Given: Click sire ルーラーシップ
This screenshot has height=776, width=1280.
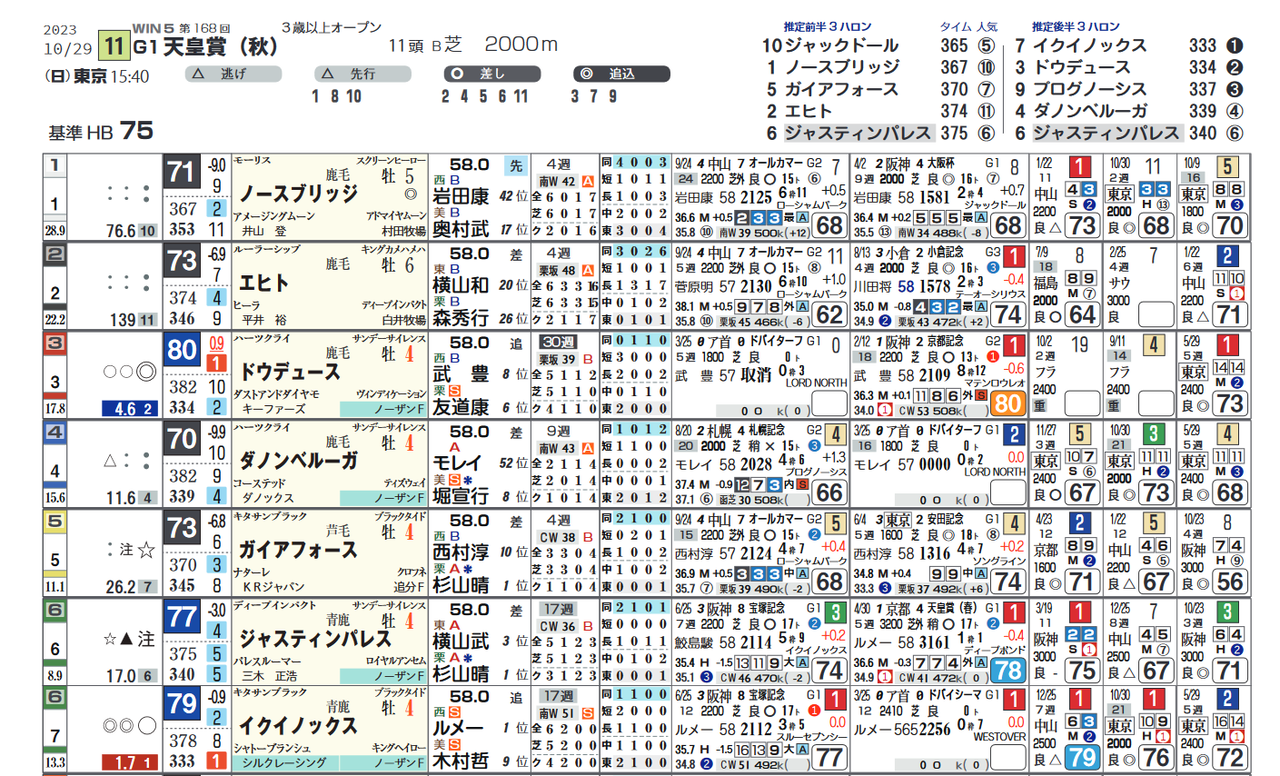Looking at the screenshot, I should click(x=263, y=250).
